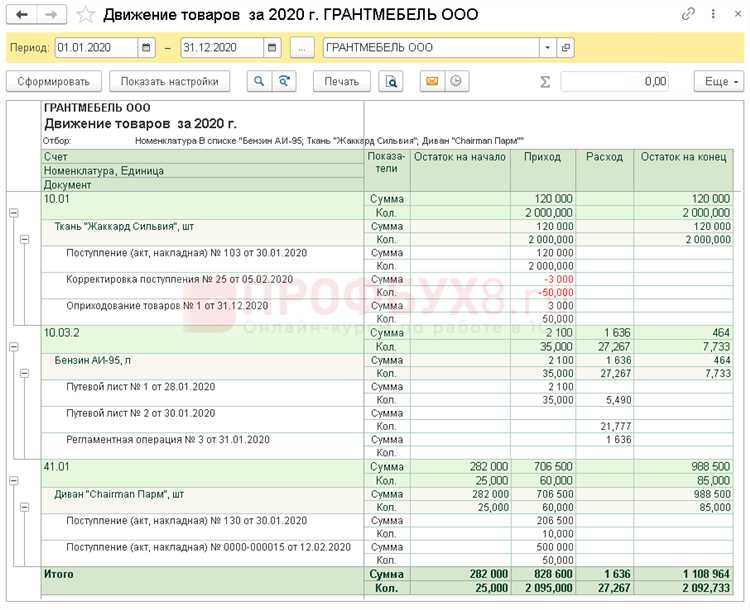Click the end date field 31.12.2020
750x610 pixels.
222,47
